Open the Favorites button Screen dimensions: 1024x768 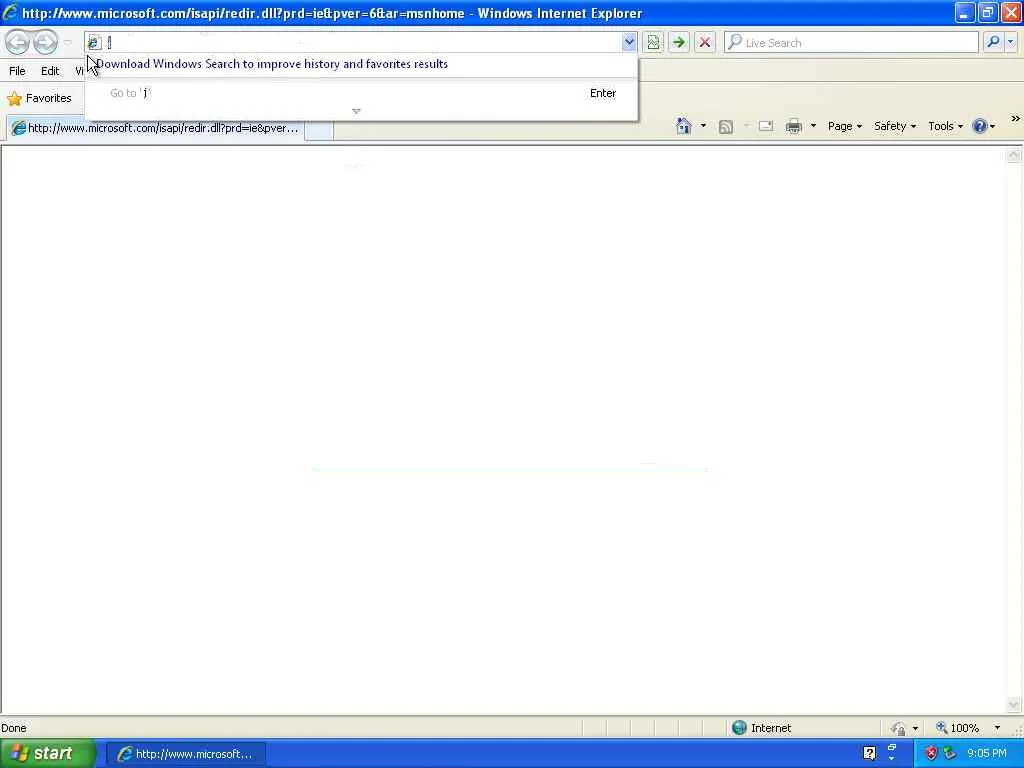pos(39,98)
